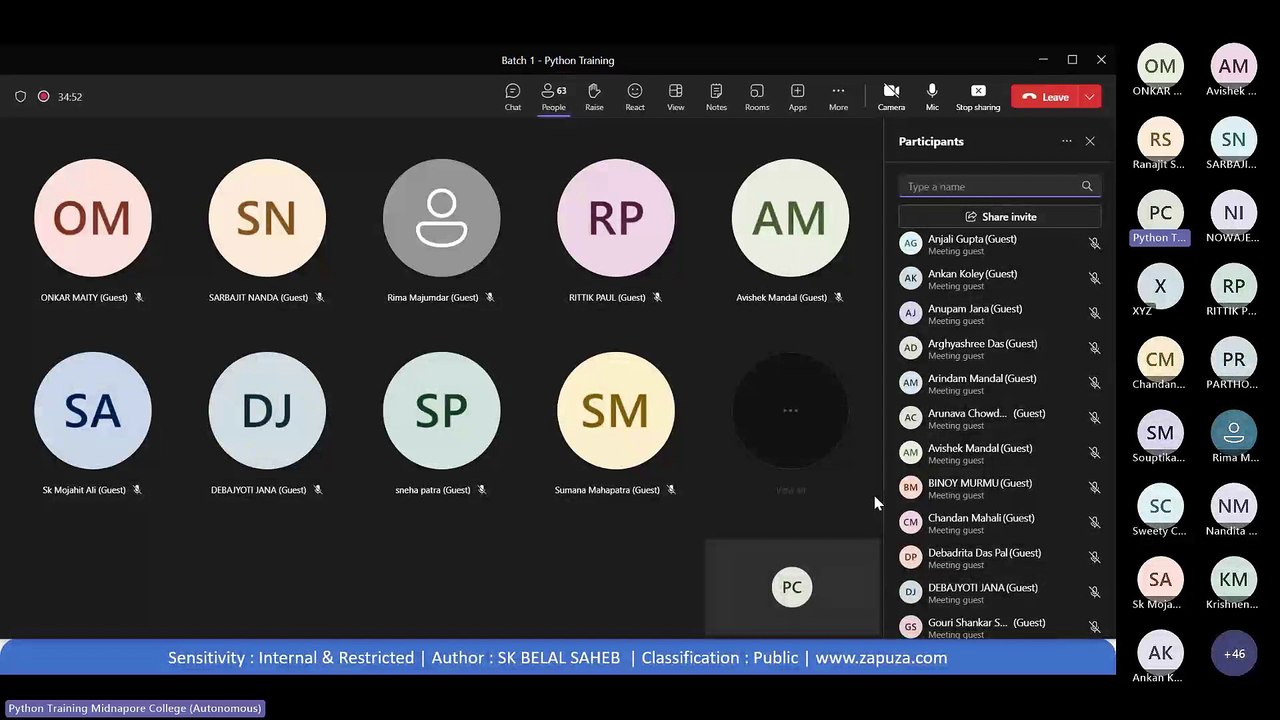Click ONKAR MAITY's video tile avatar
The height and width of the screenshot is (720, 1280).
(x=93, y=218)
